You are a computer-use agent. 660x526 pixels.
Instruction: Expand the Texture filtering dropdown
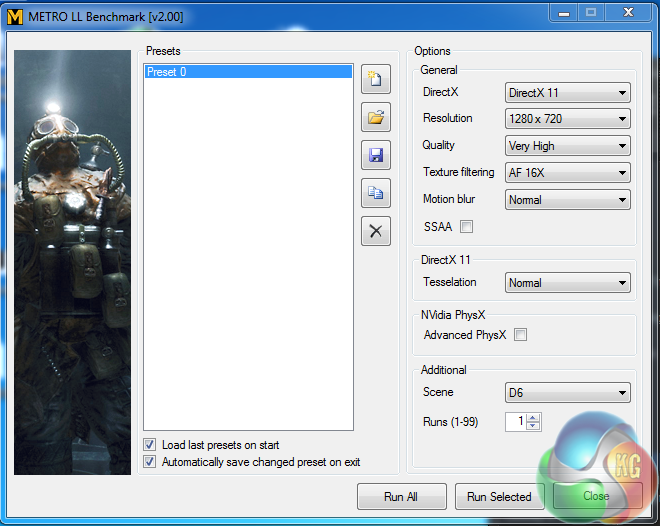coord(567,173)
